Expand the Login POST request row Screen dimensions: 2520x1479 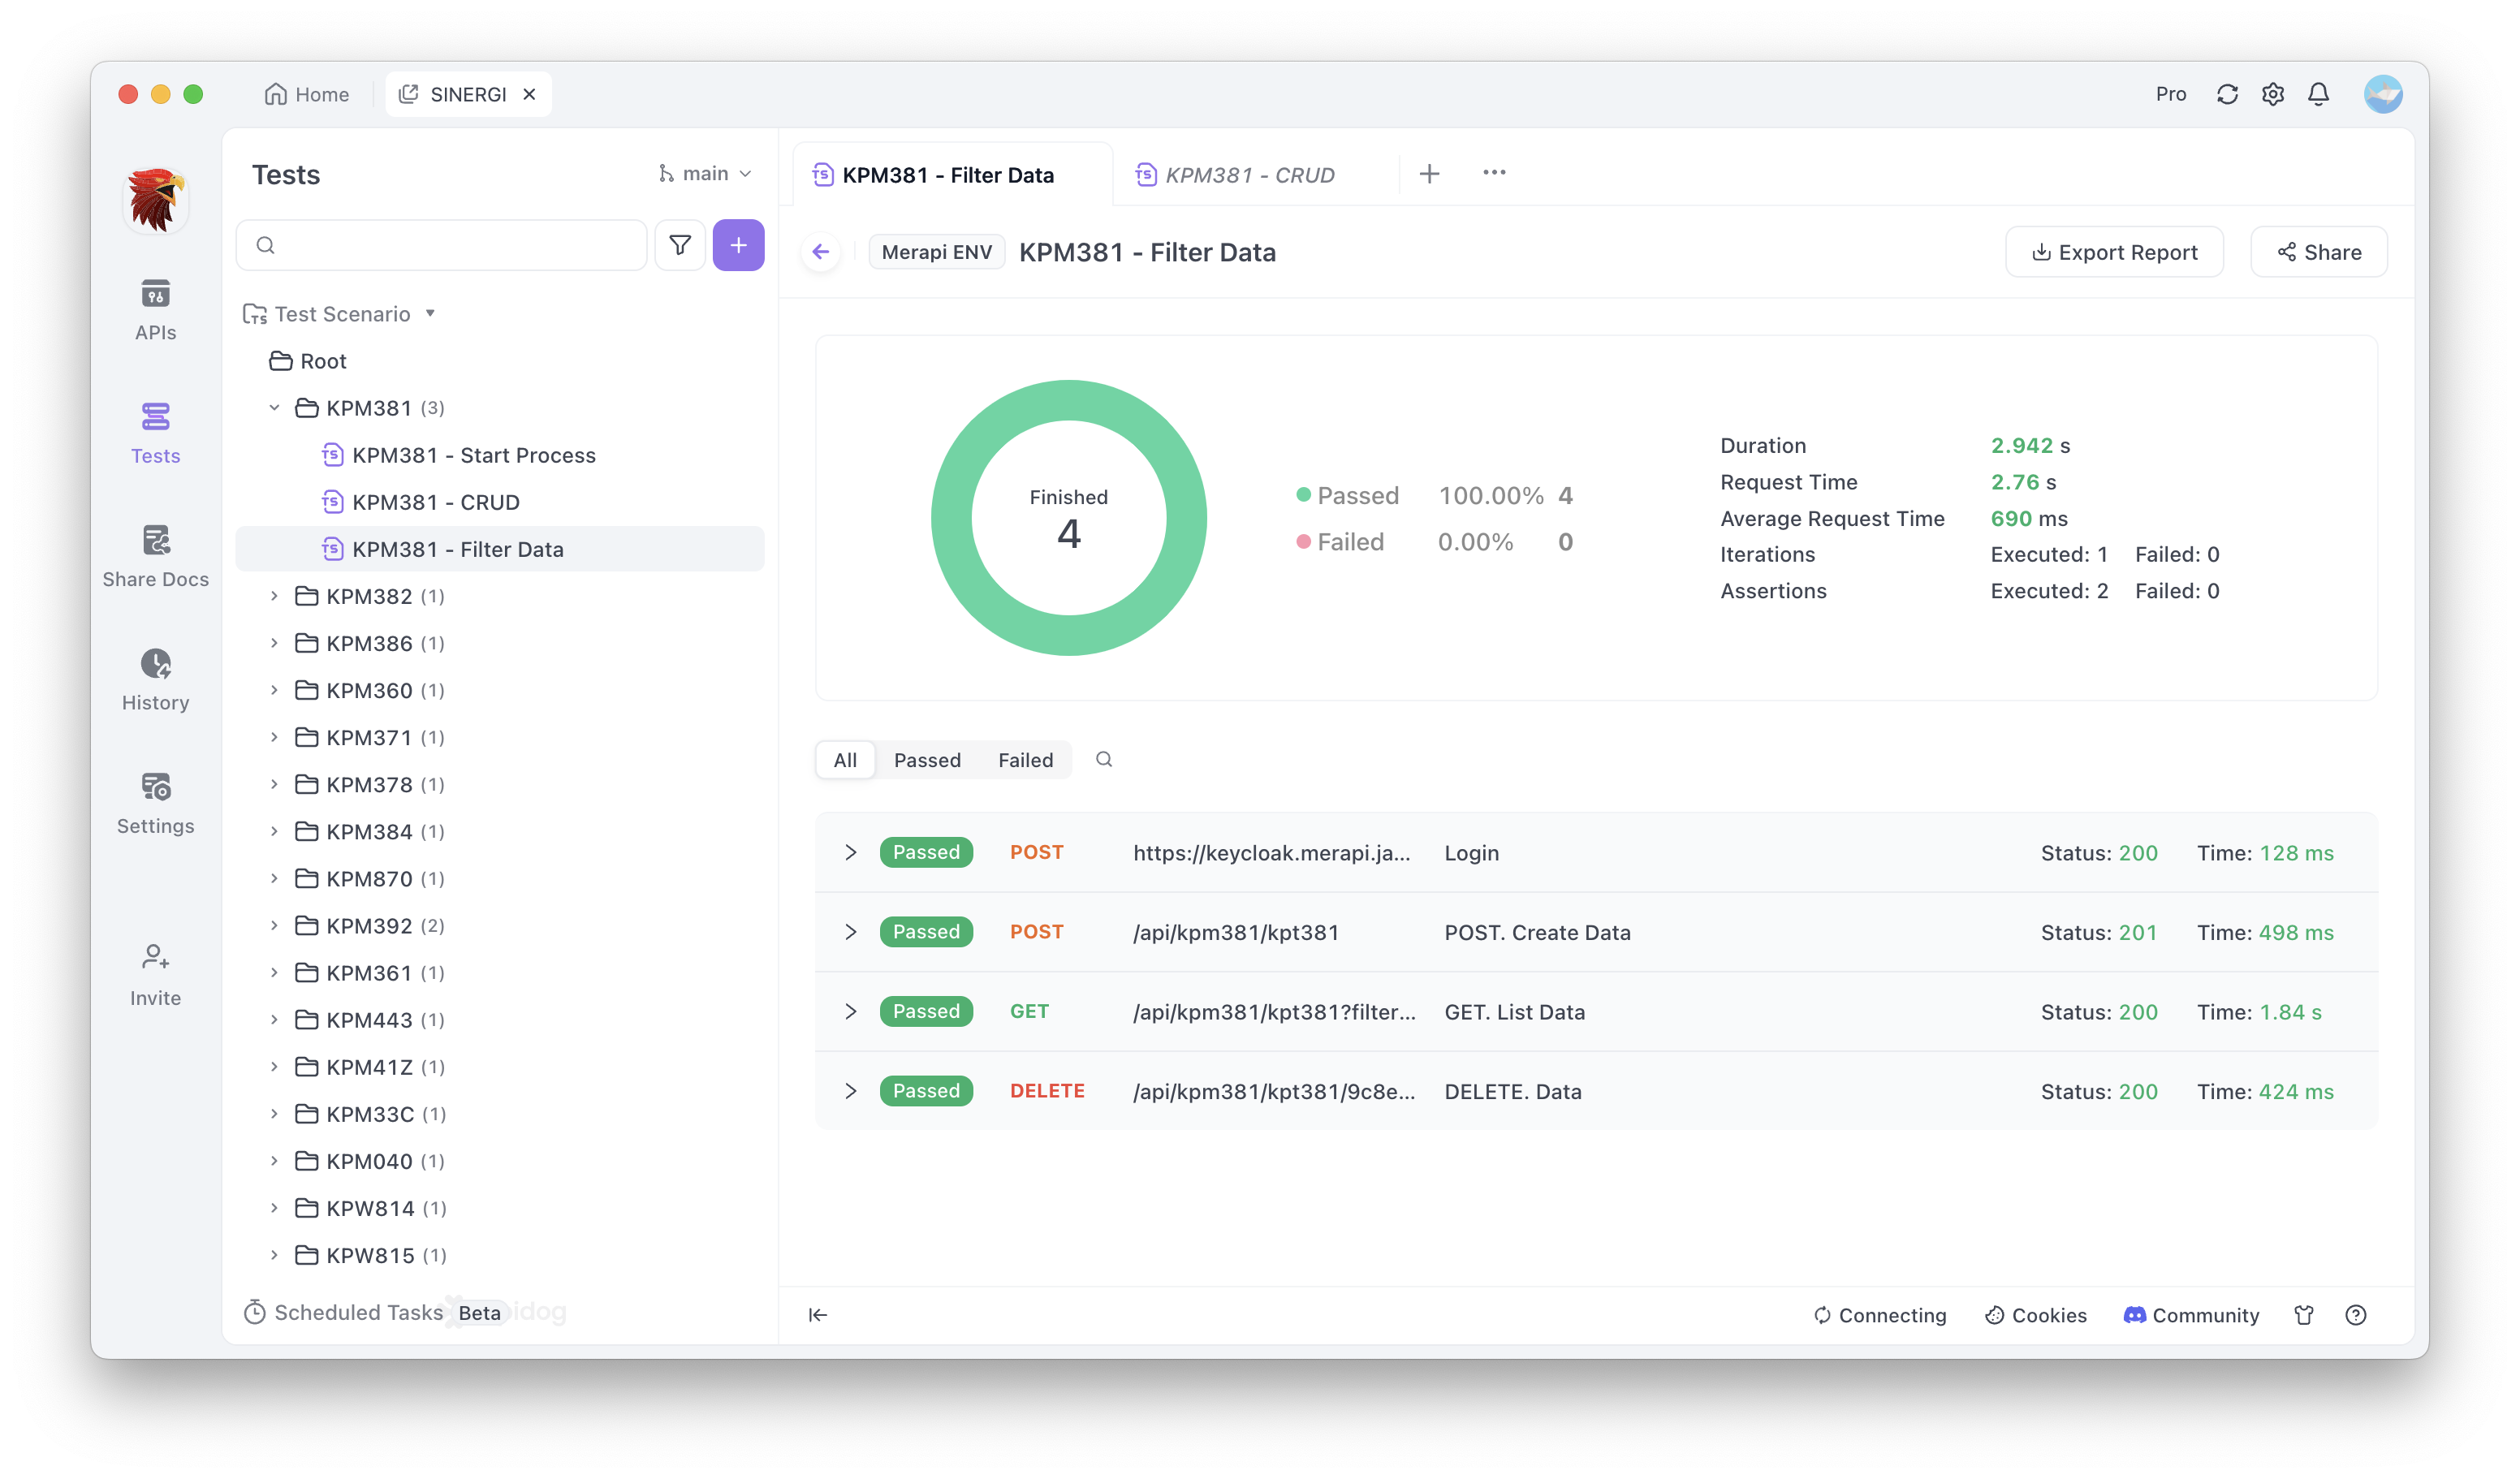click(x=850, y=853)
